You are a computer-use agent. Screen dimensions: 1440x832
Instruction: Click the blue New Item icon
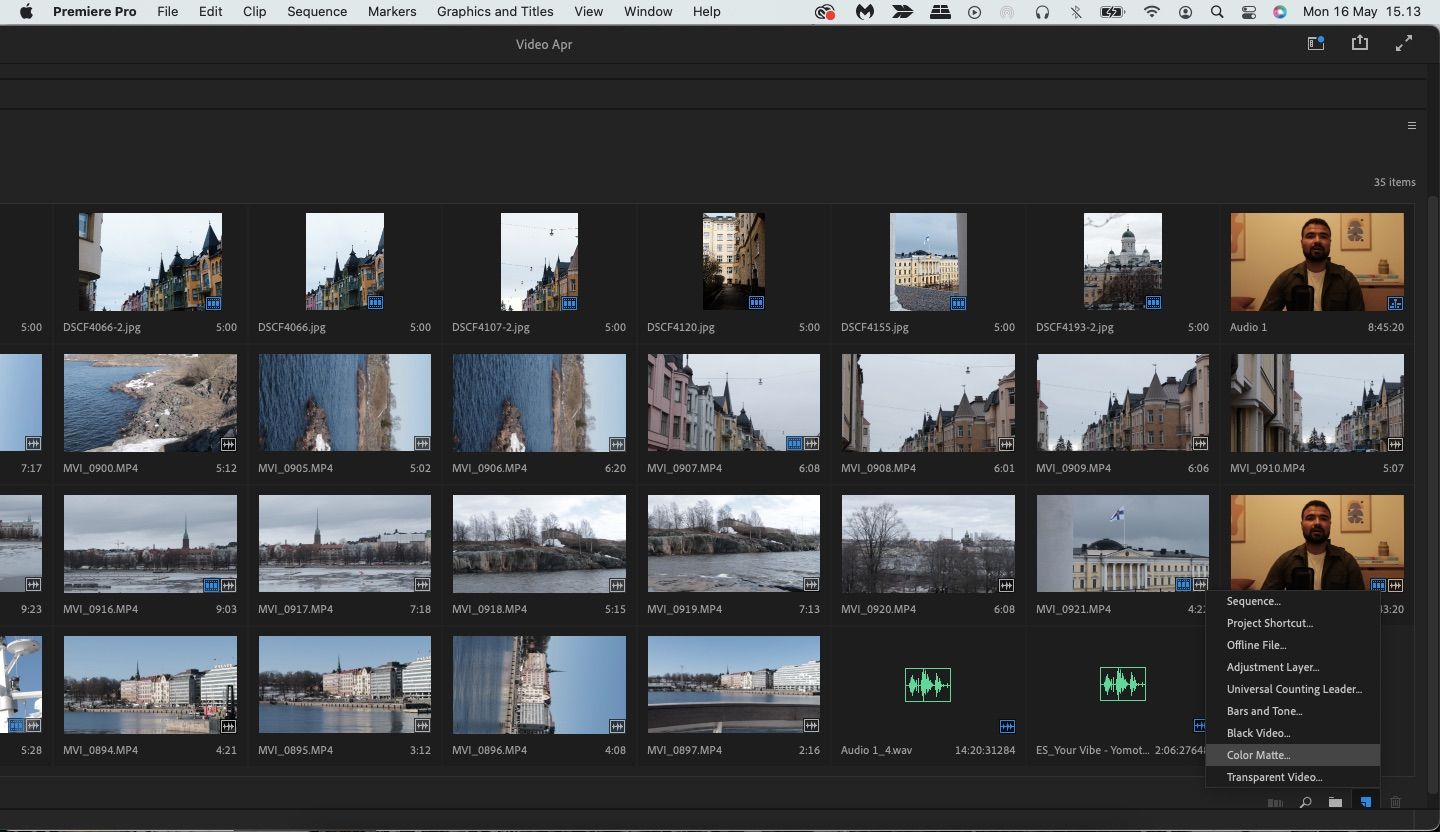(x=1366, y=802)
